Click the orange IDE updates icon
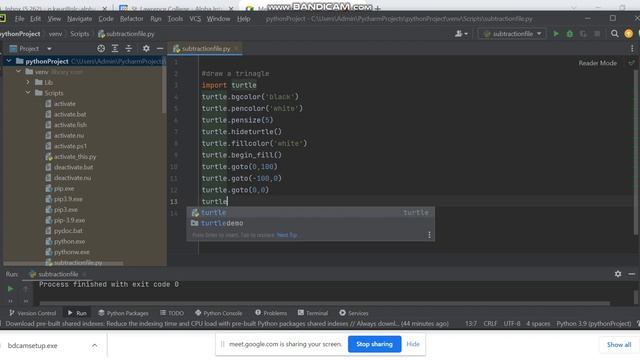The width and height of the screenshot is (640, 360). [629, 34]
